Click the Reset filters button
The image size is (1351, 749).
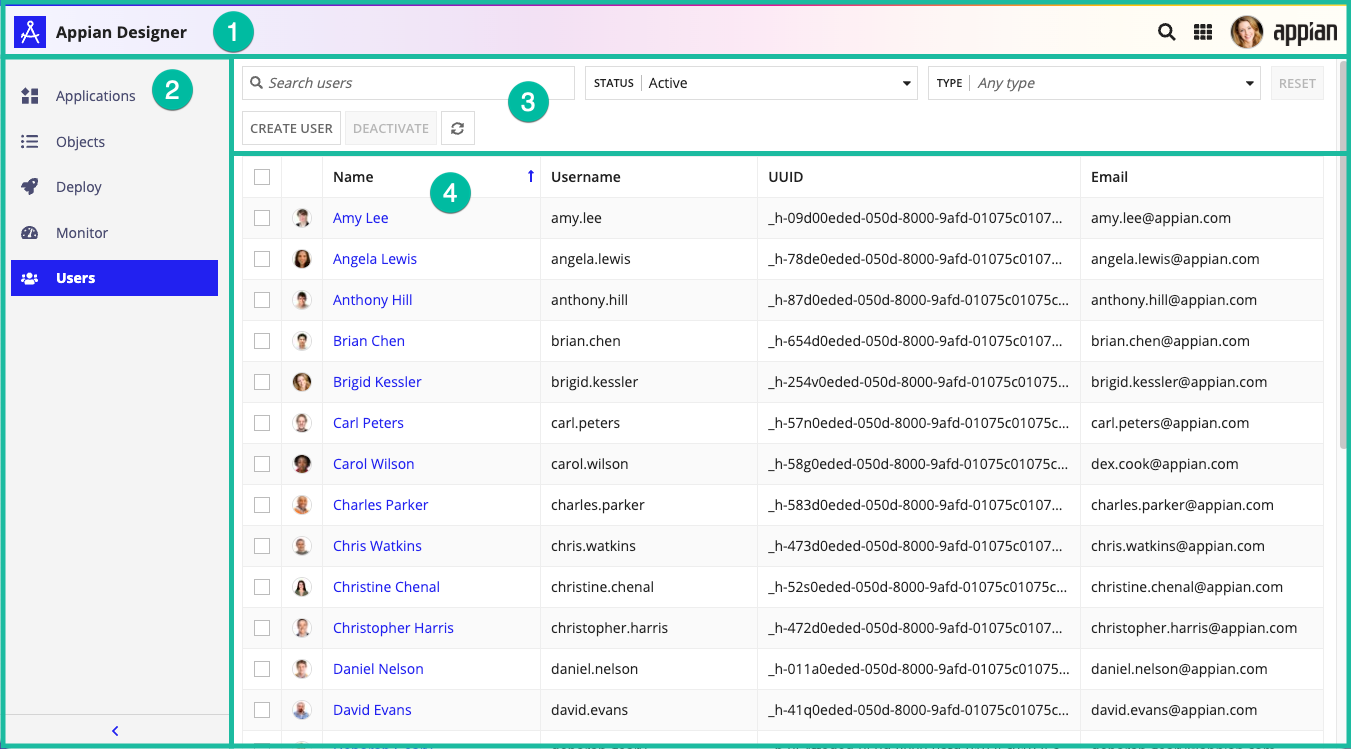coord(1297,83)
